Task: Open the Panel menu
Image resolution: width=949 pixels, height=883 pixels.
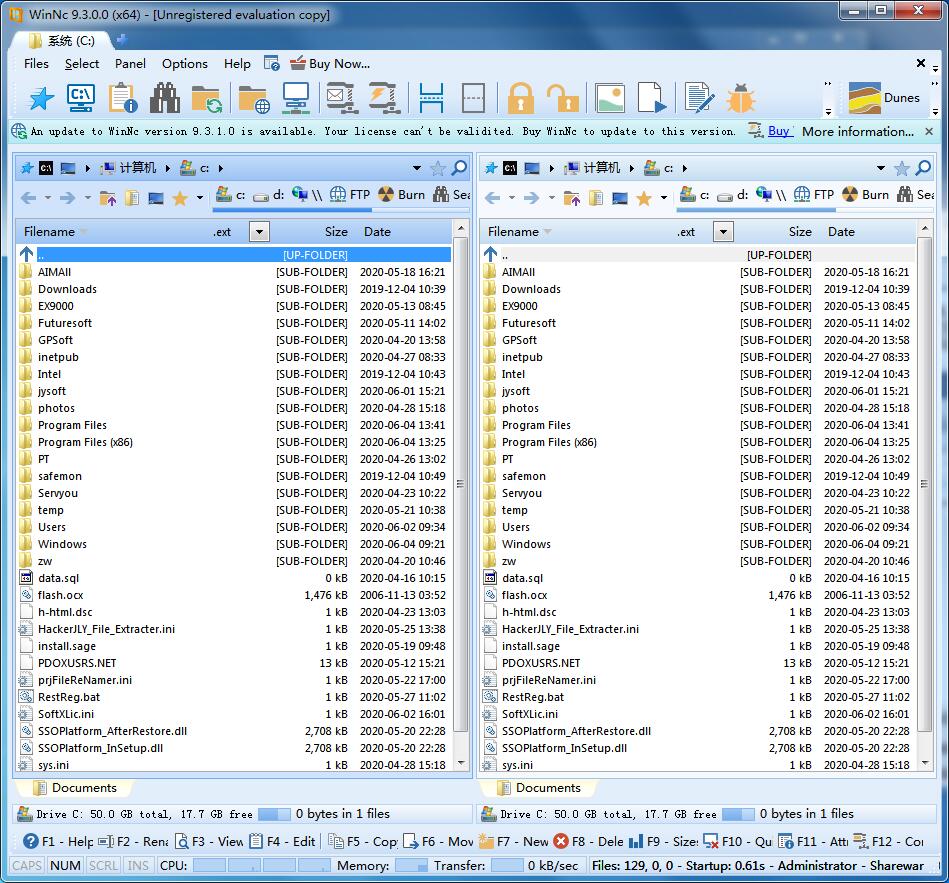Action: [x=130, y=64]
